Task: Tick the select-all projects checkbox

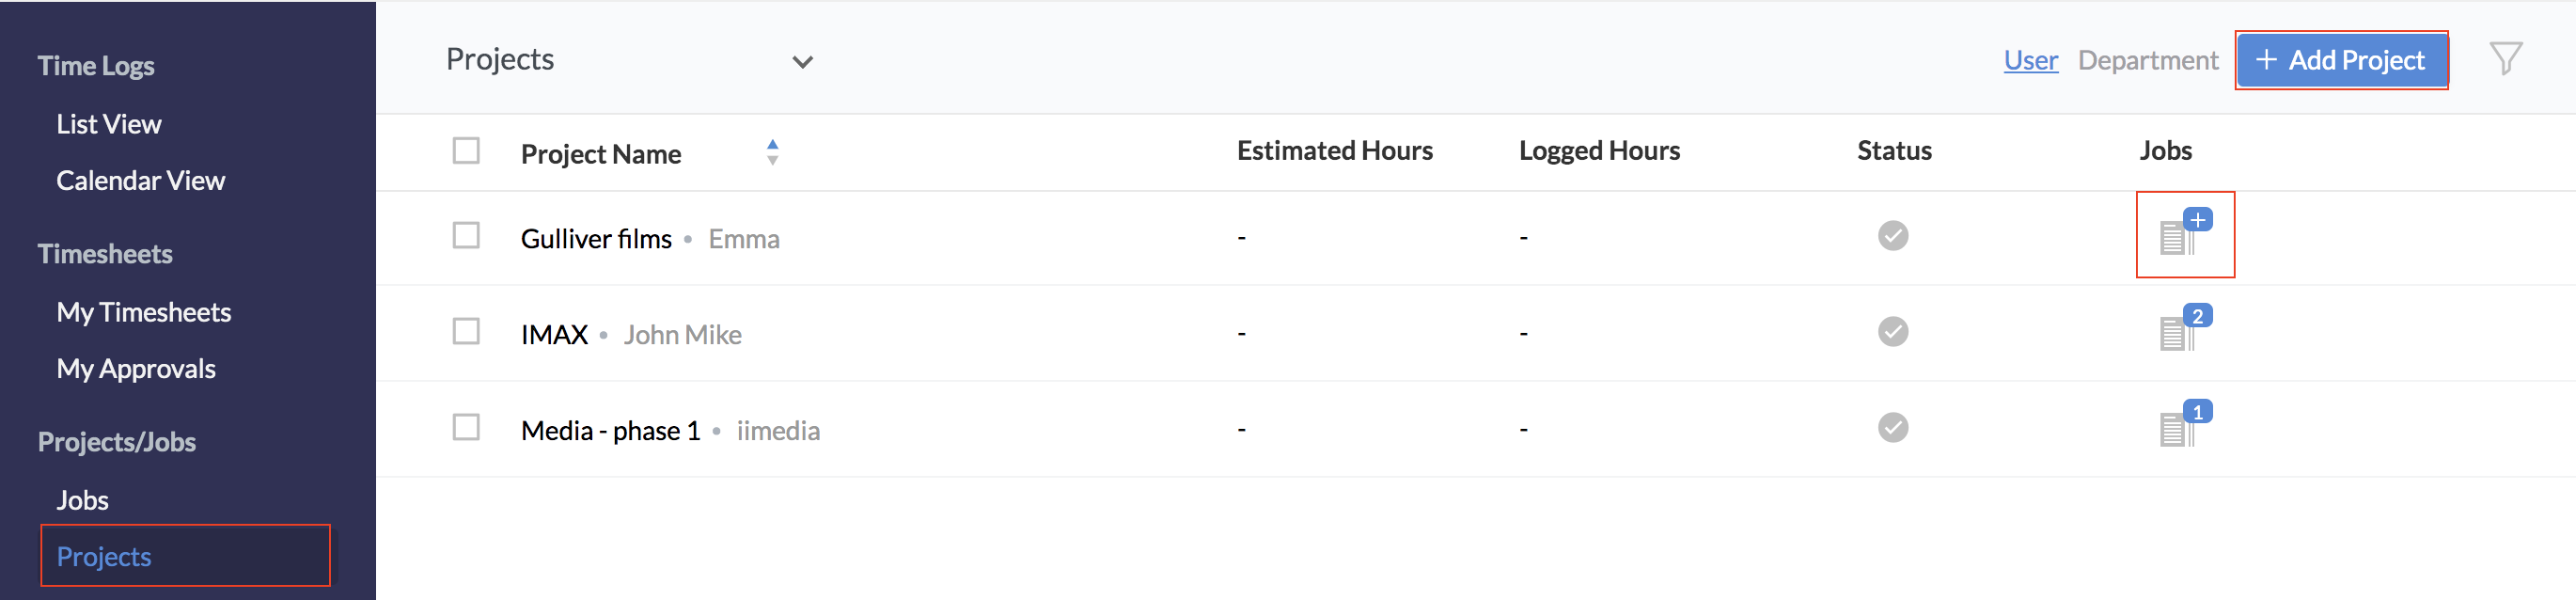Action: tap(466, 151)
